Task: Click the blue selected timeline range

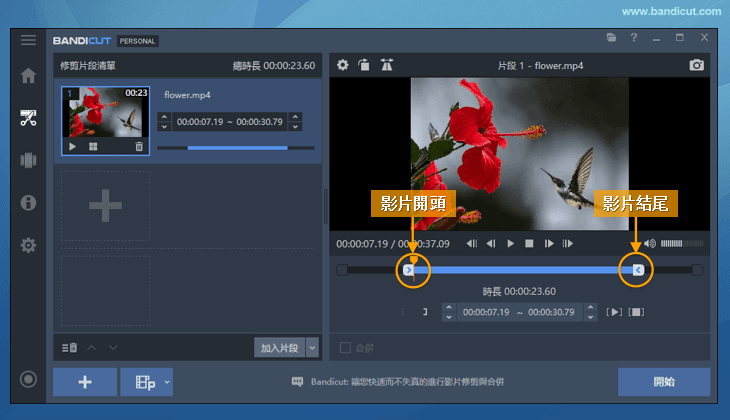Action: (x=523, y=270)
